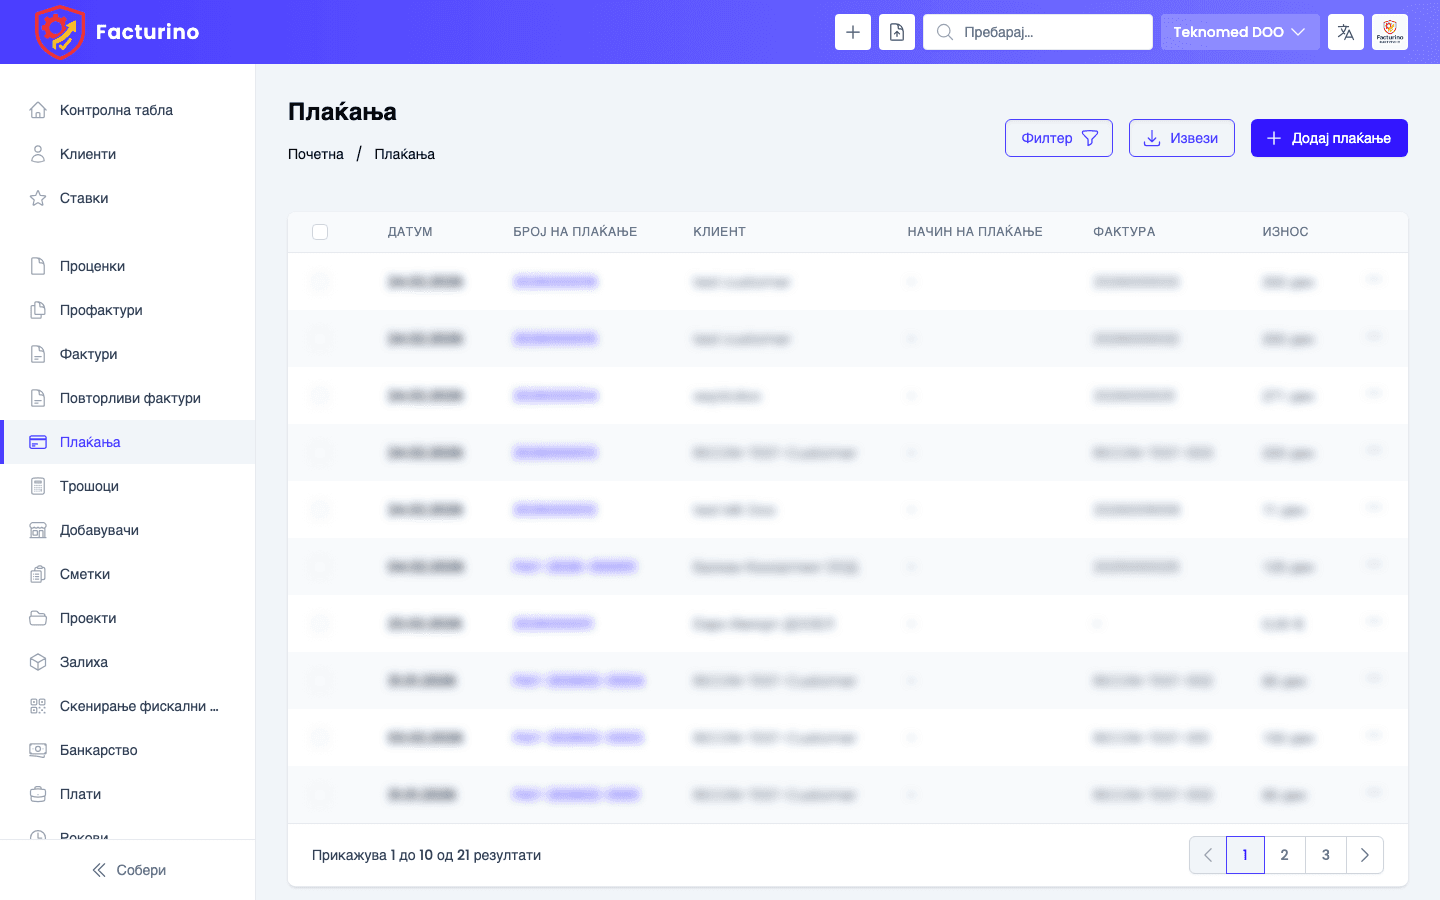Click the Извези export button
This screenshot has width=1440, height=900.
pos(1181,138)
